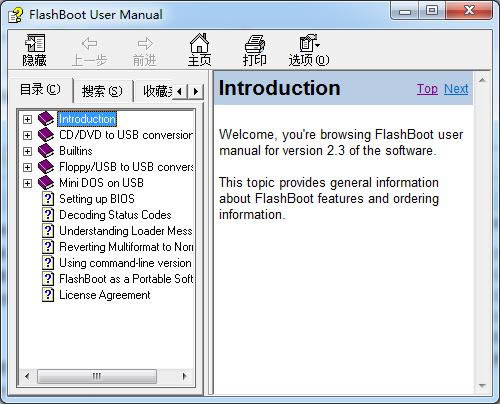Click the tree scrollbar left arrow
The image size is (500, 404).
pyautogui.click(x=27, y=377)
